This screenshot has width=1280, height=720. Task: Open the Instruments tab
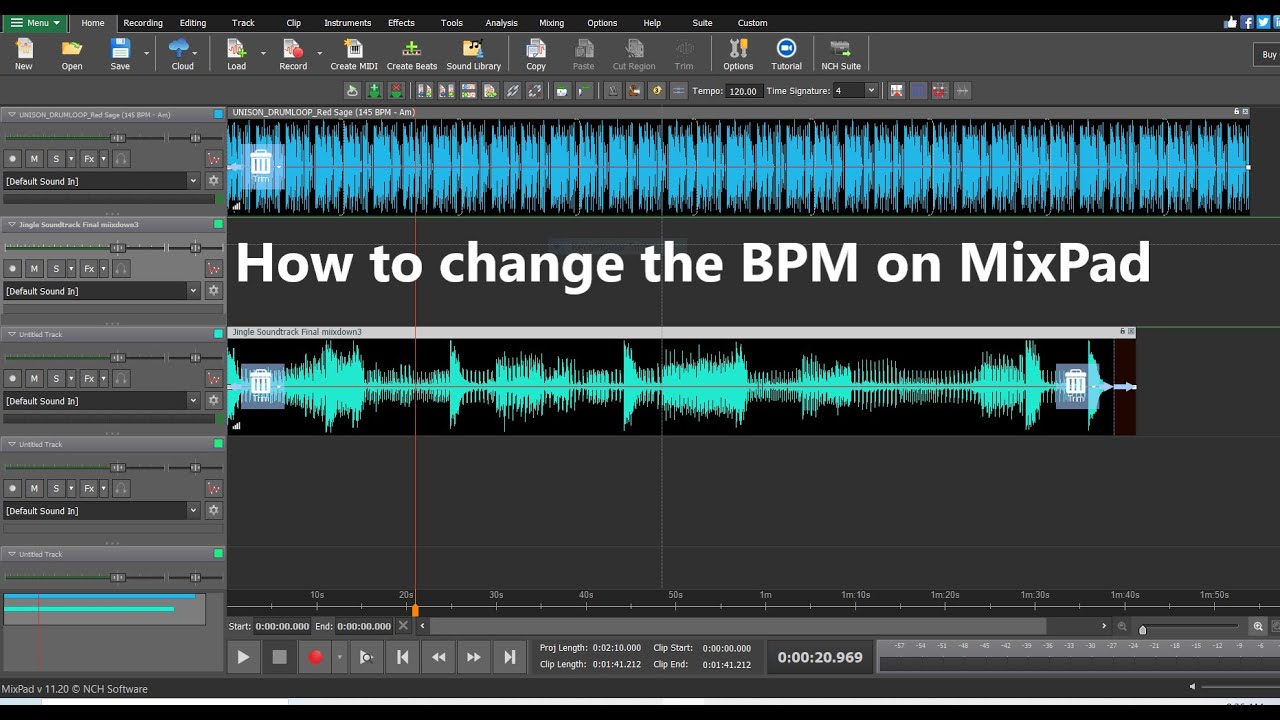pyautogui.click(x=347, y=23)
